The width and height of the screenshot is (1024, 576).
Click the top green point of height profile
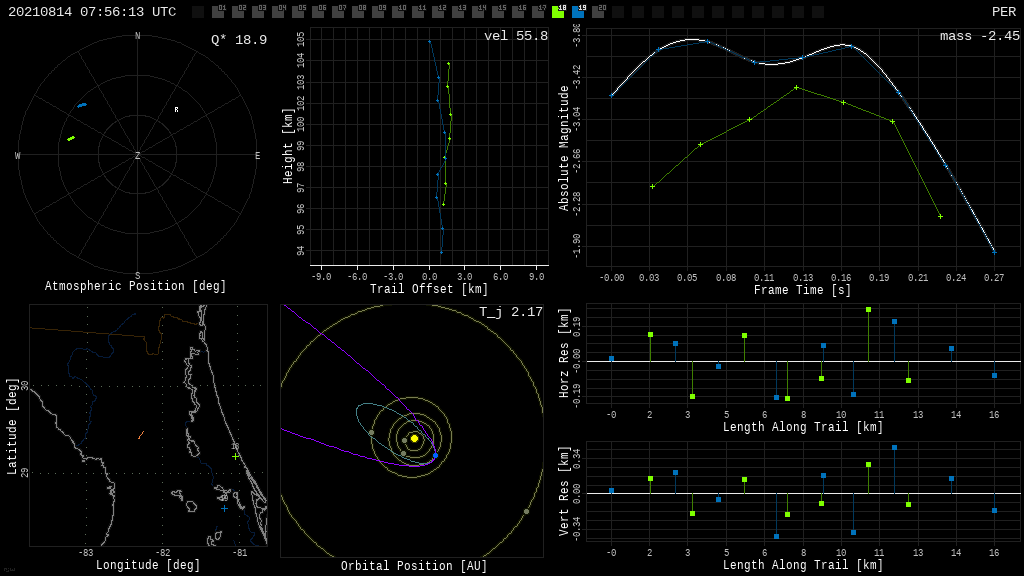[448, 64]
